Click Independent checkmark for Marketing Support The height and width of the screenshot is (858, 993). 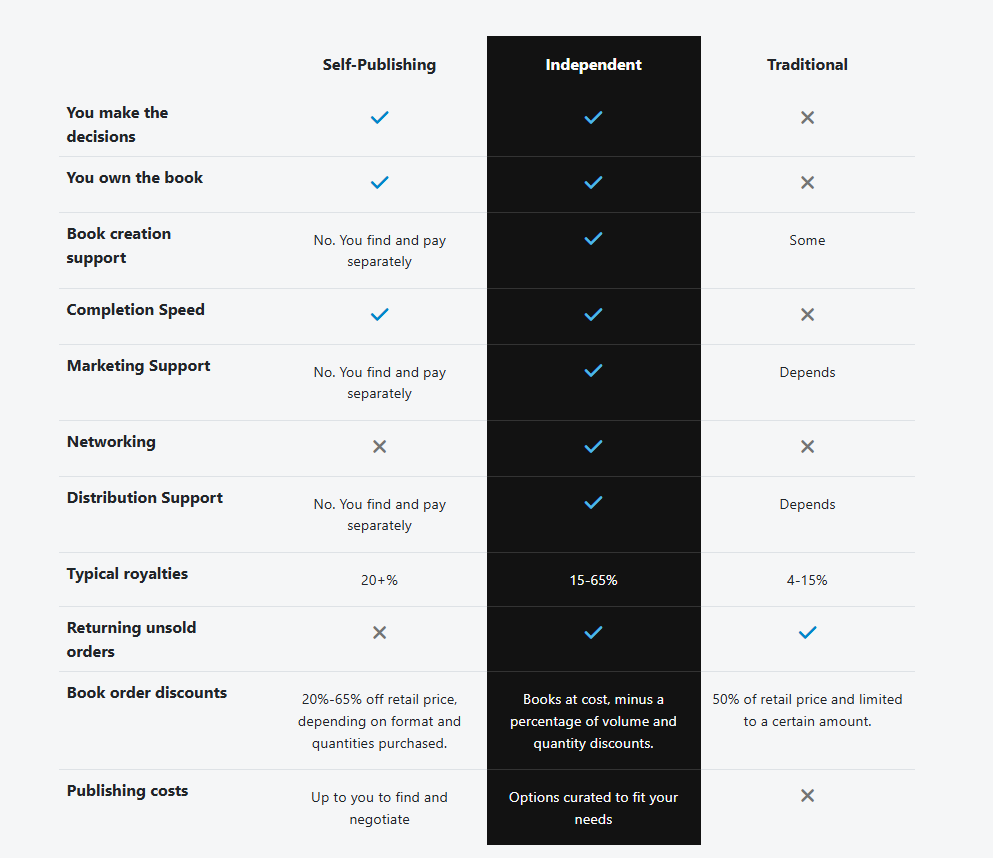pyautogui.click(x=593, y=370)
